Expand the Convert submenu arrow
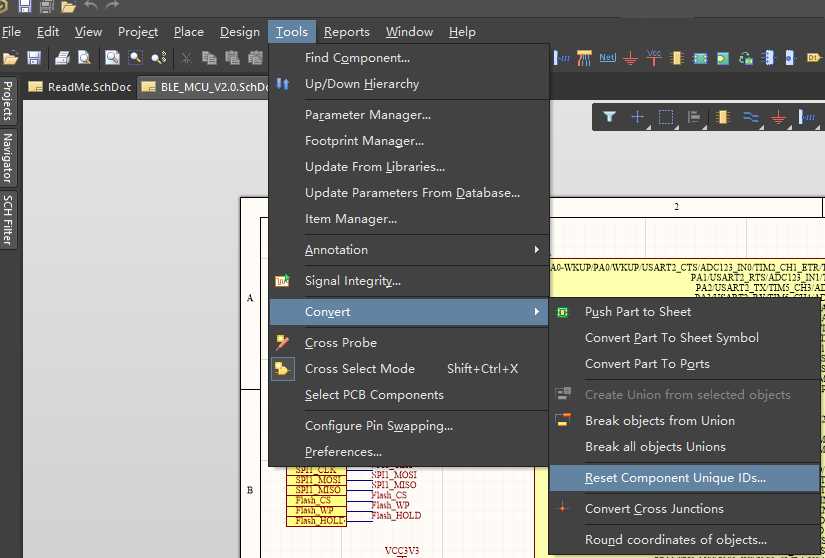The width and height of the screenshot is (825, 558). point(536,312)
